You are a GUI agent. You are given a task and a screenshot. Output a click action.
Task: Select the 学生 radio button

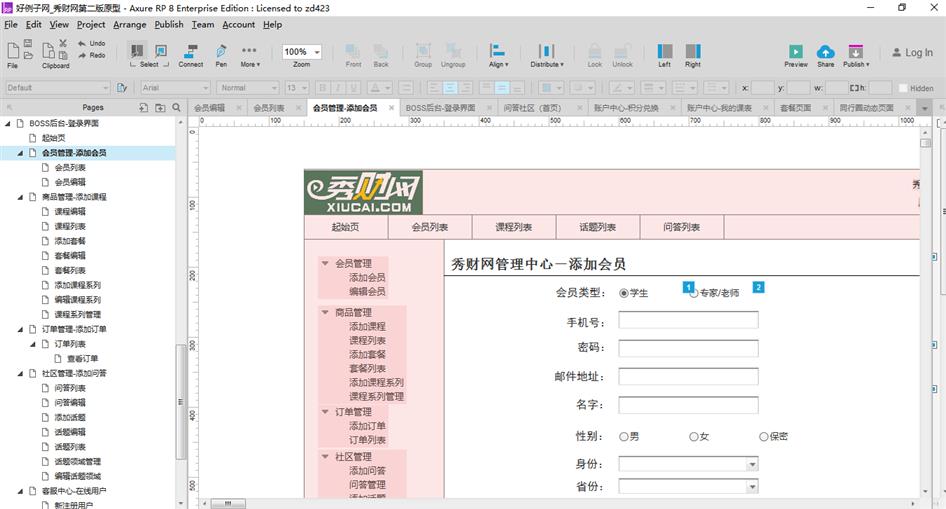click(x=624, y=293)
